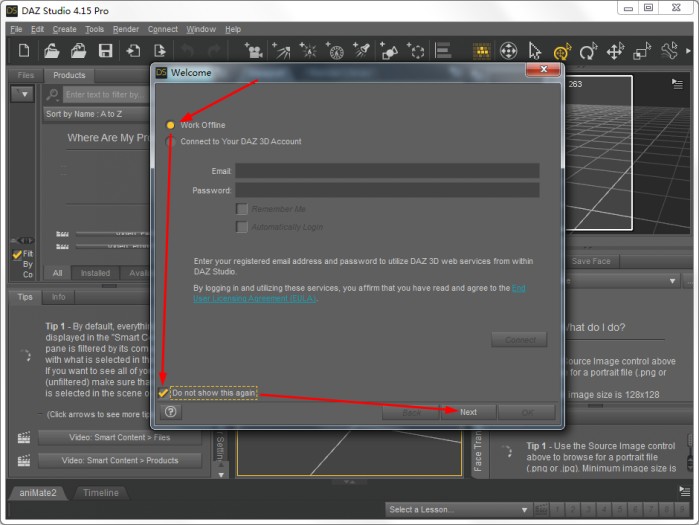699x525 pixels.
Task: Select the yellow ActivePose tool icon
Action: pyautogui.click(x=562, y=51)
